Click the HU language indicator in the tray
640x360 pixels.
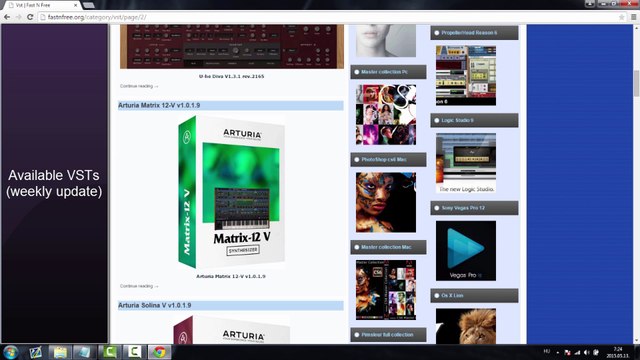tap(547, 351)
